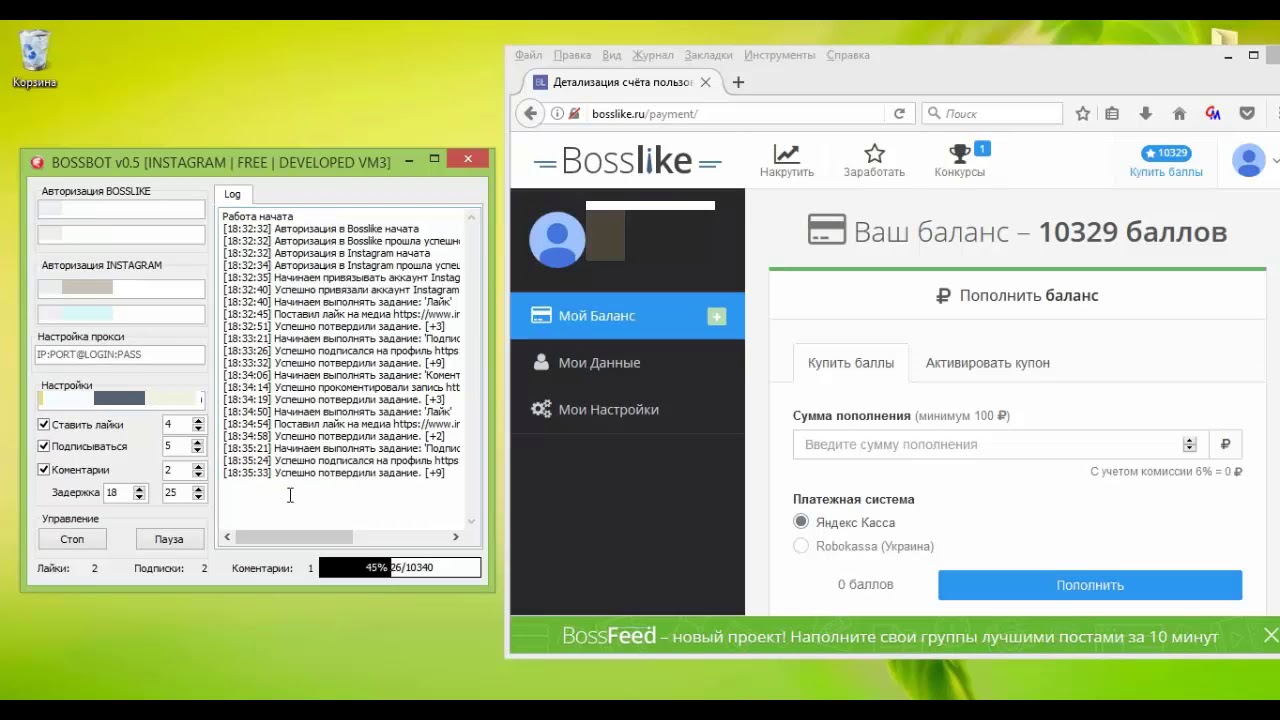
Task: Toggle the Ставить лайки checkbox
Action: (x=44, y=424)
